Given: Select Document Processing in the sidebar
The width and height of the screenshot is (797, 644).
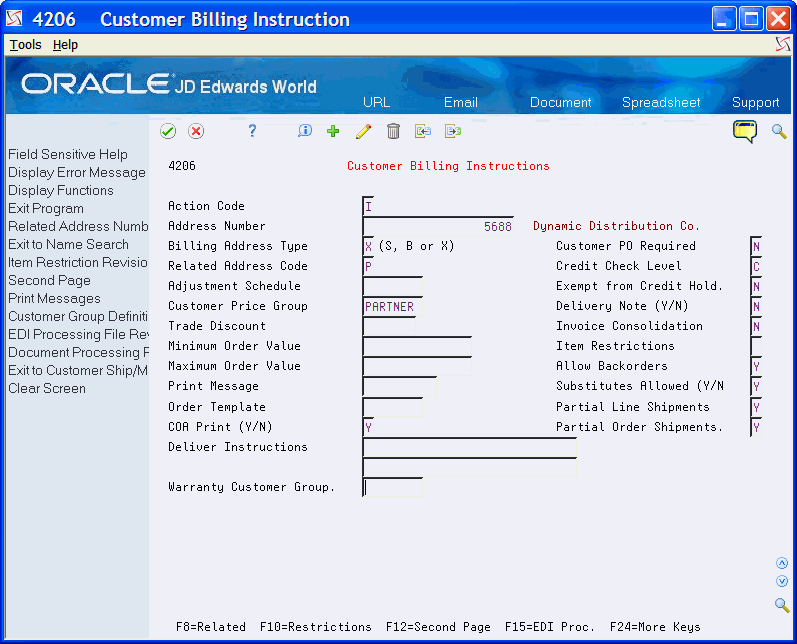Looking at the screenshot, I should pos(78,352).
